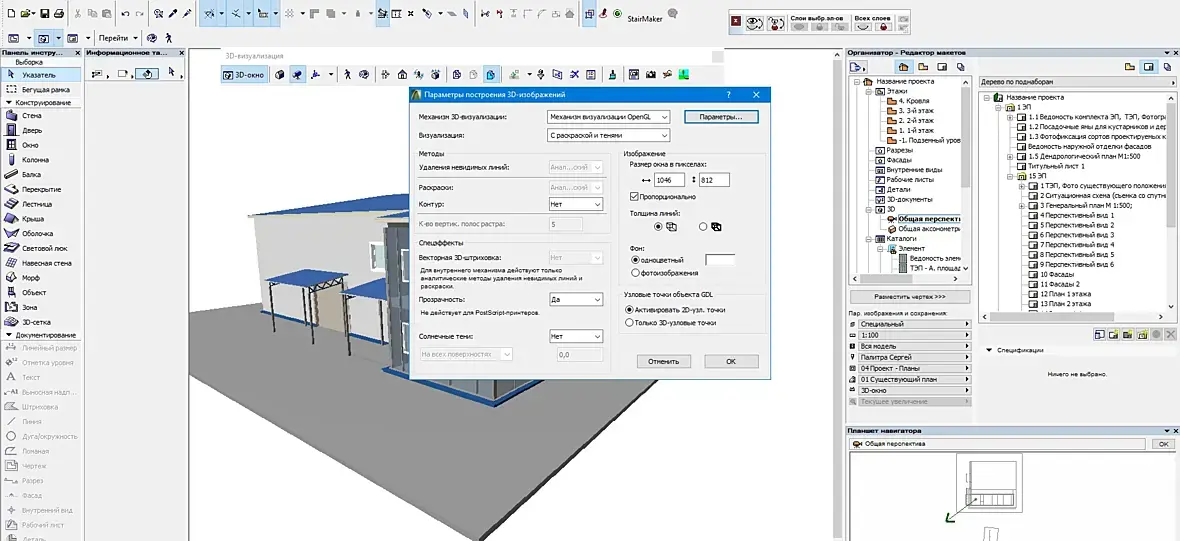Click the background color swatch beside одноцветный
The height and width of the screenshot is (541, 1180).
[x=719, y=260]
